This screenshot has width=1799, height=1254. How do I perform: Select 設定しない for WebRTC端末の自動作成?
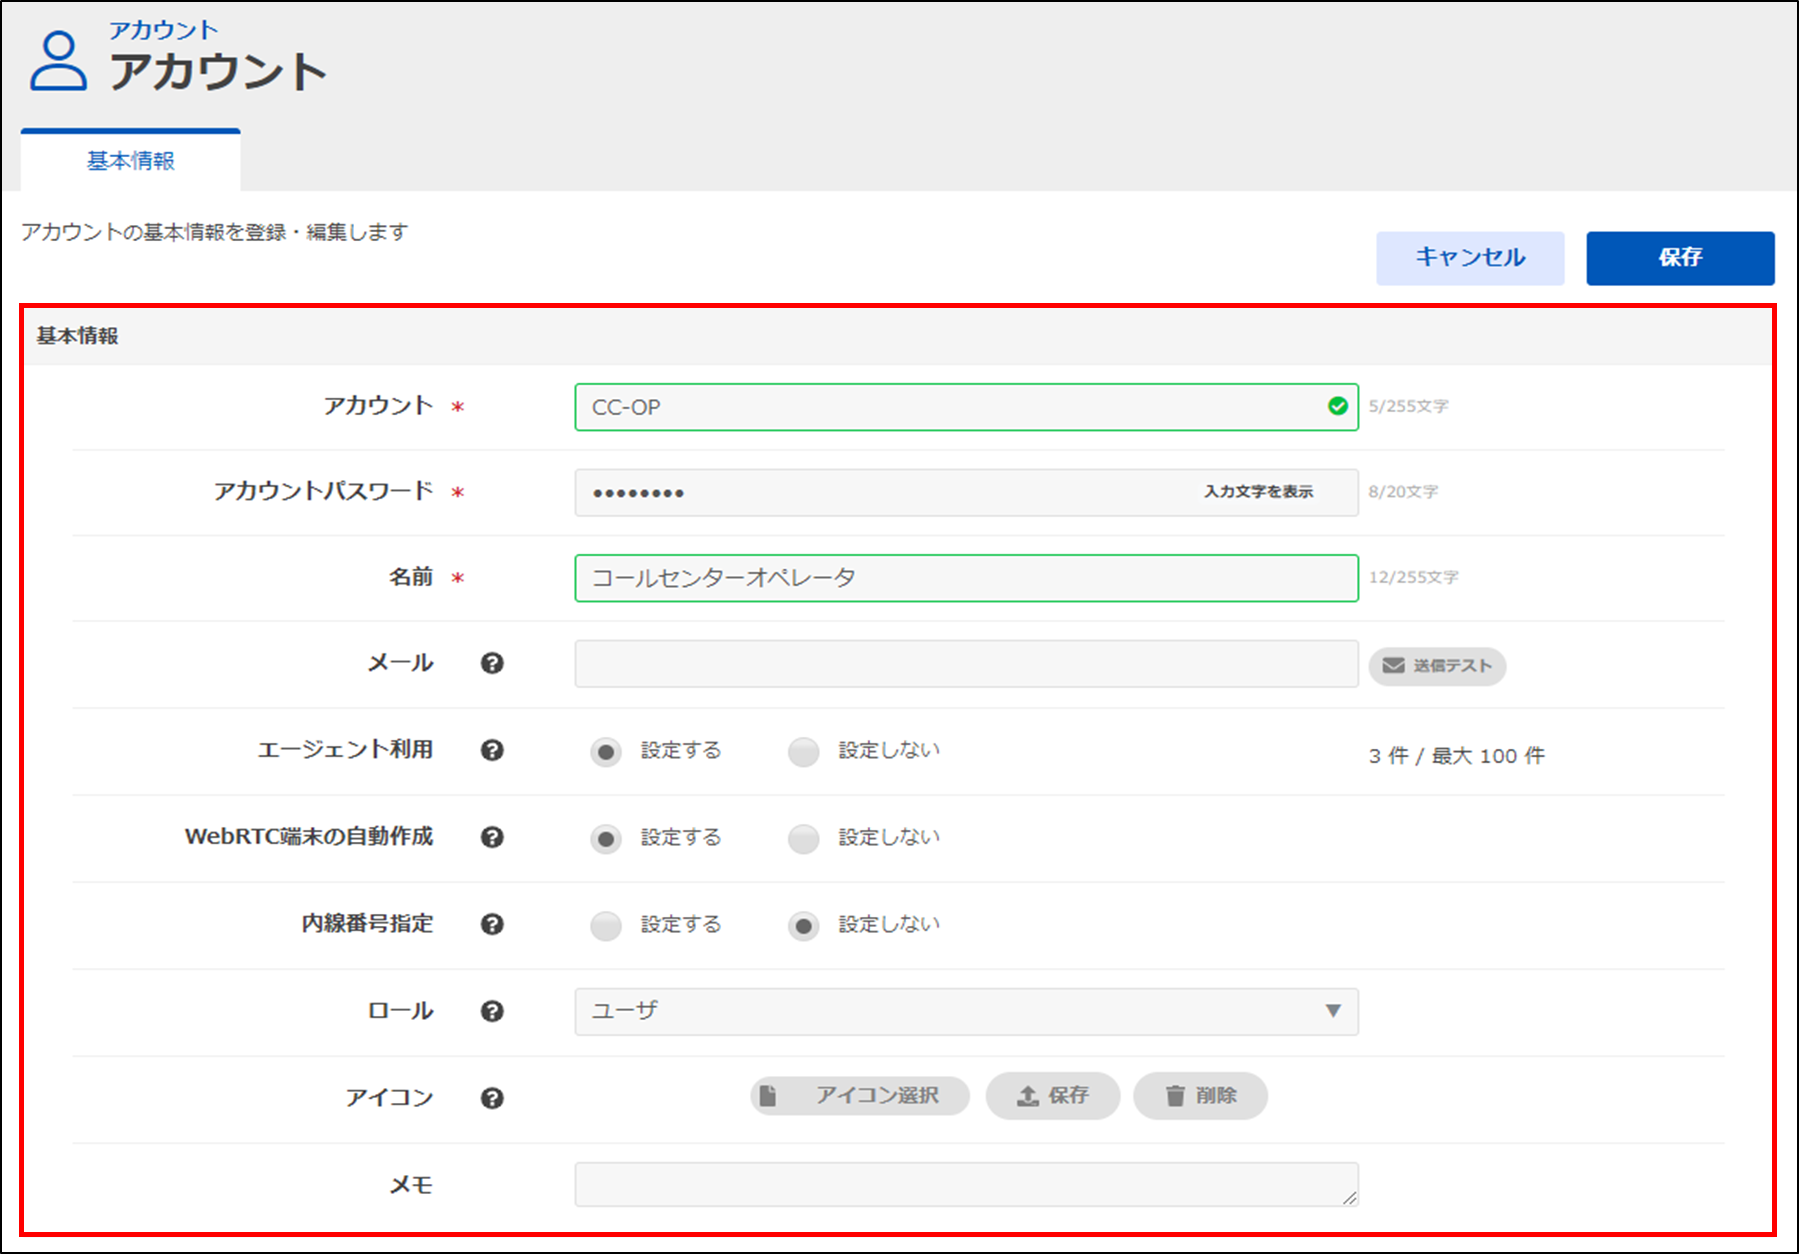pos(804,839)
